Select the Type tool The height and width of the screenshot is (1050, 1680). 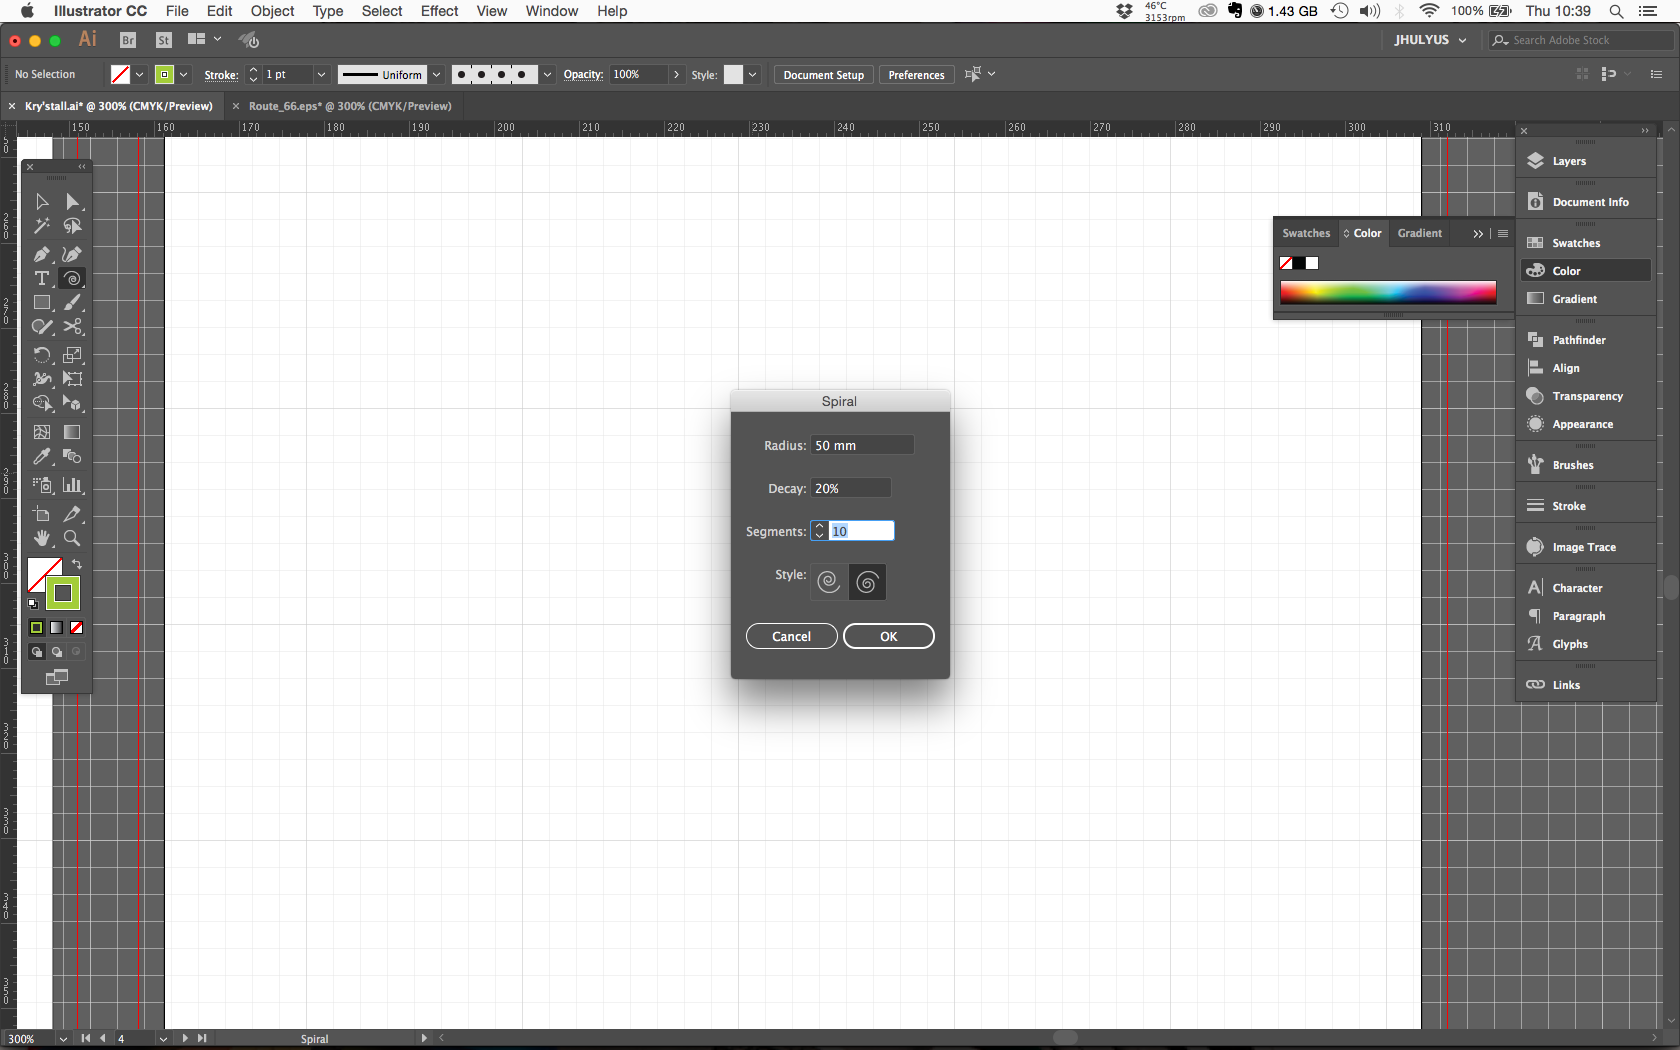pos(42,279)
